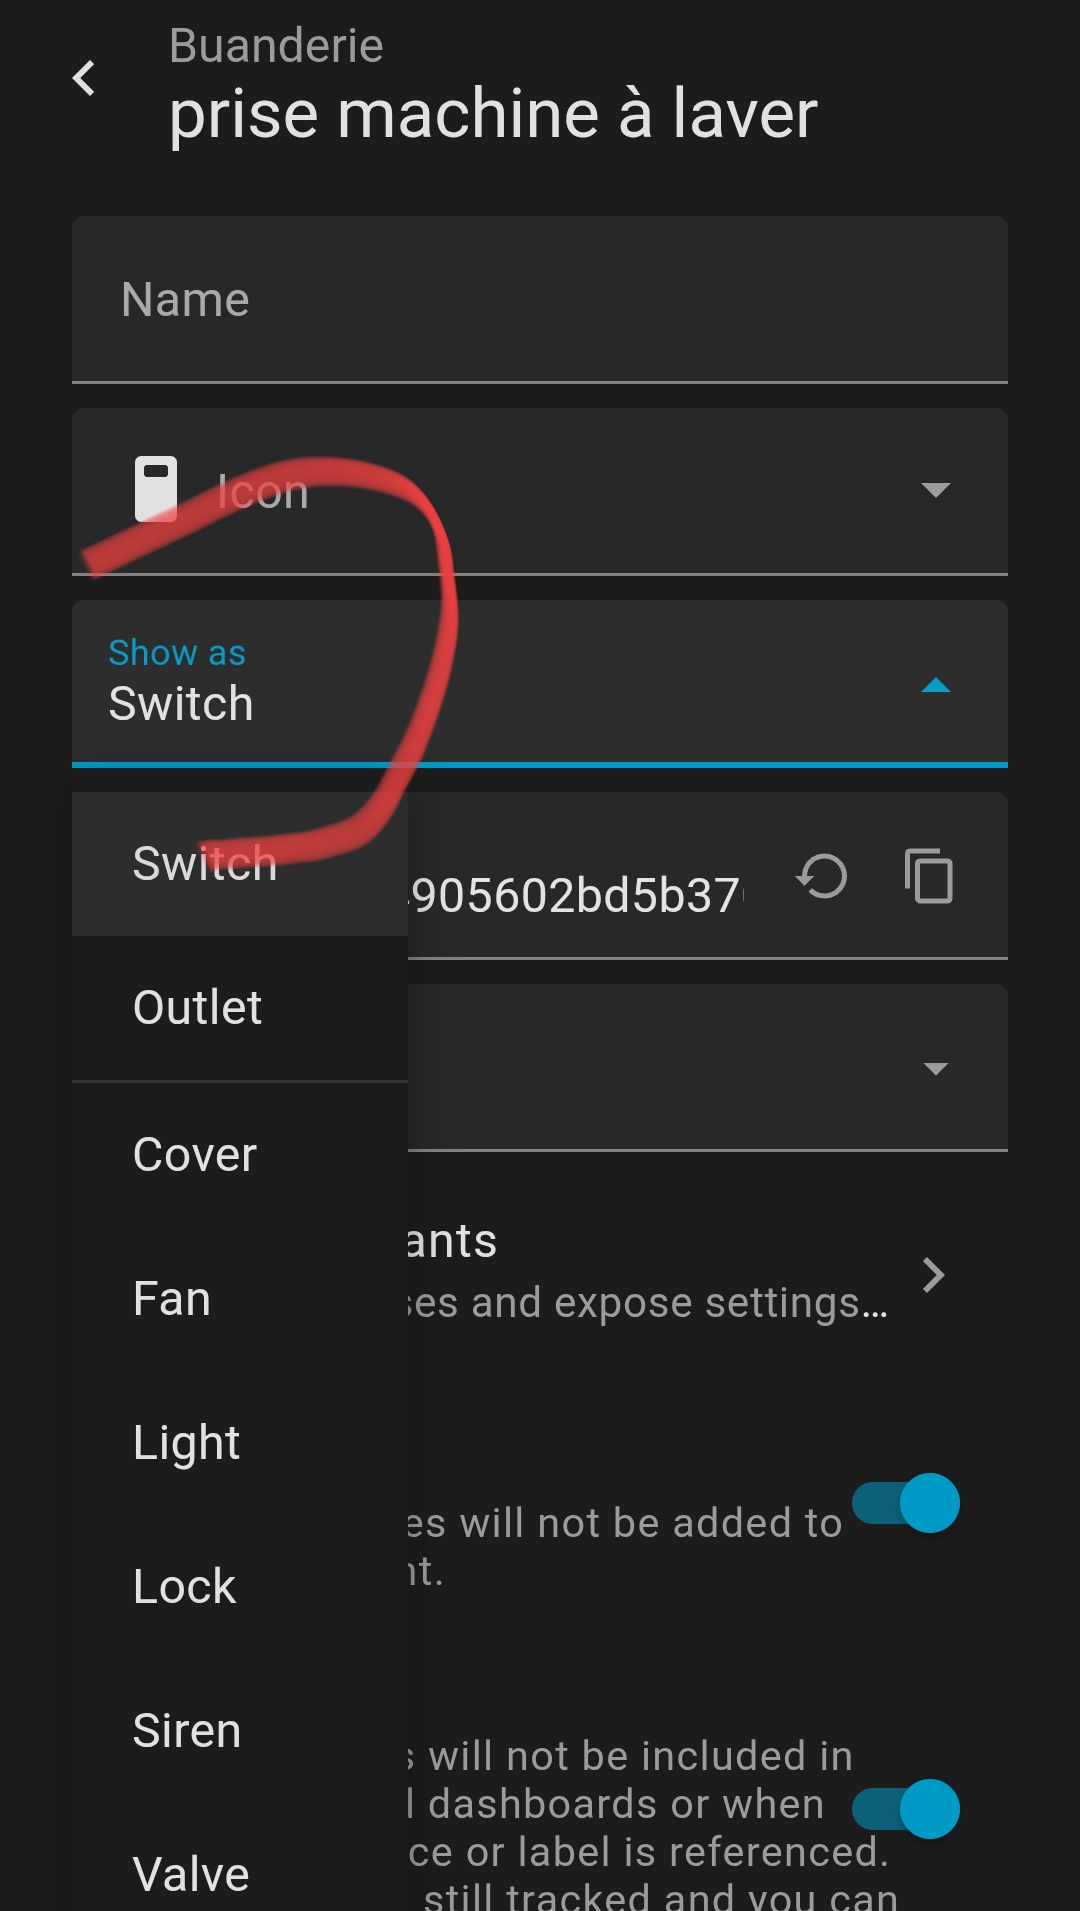Open voice assistants with the right chevron
Image resolution: width=1080 pixels, height=1911 pixels.
tap(933, 1275)
